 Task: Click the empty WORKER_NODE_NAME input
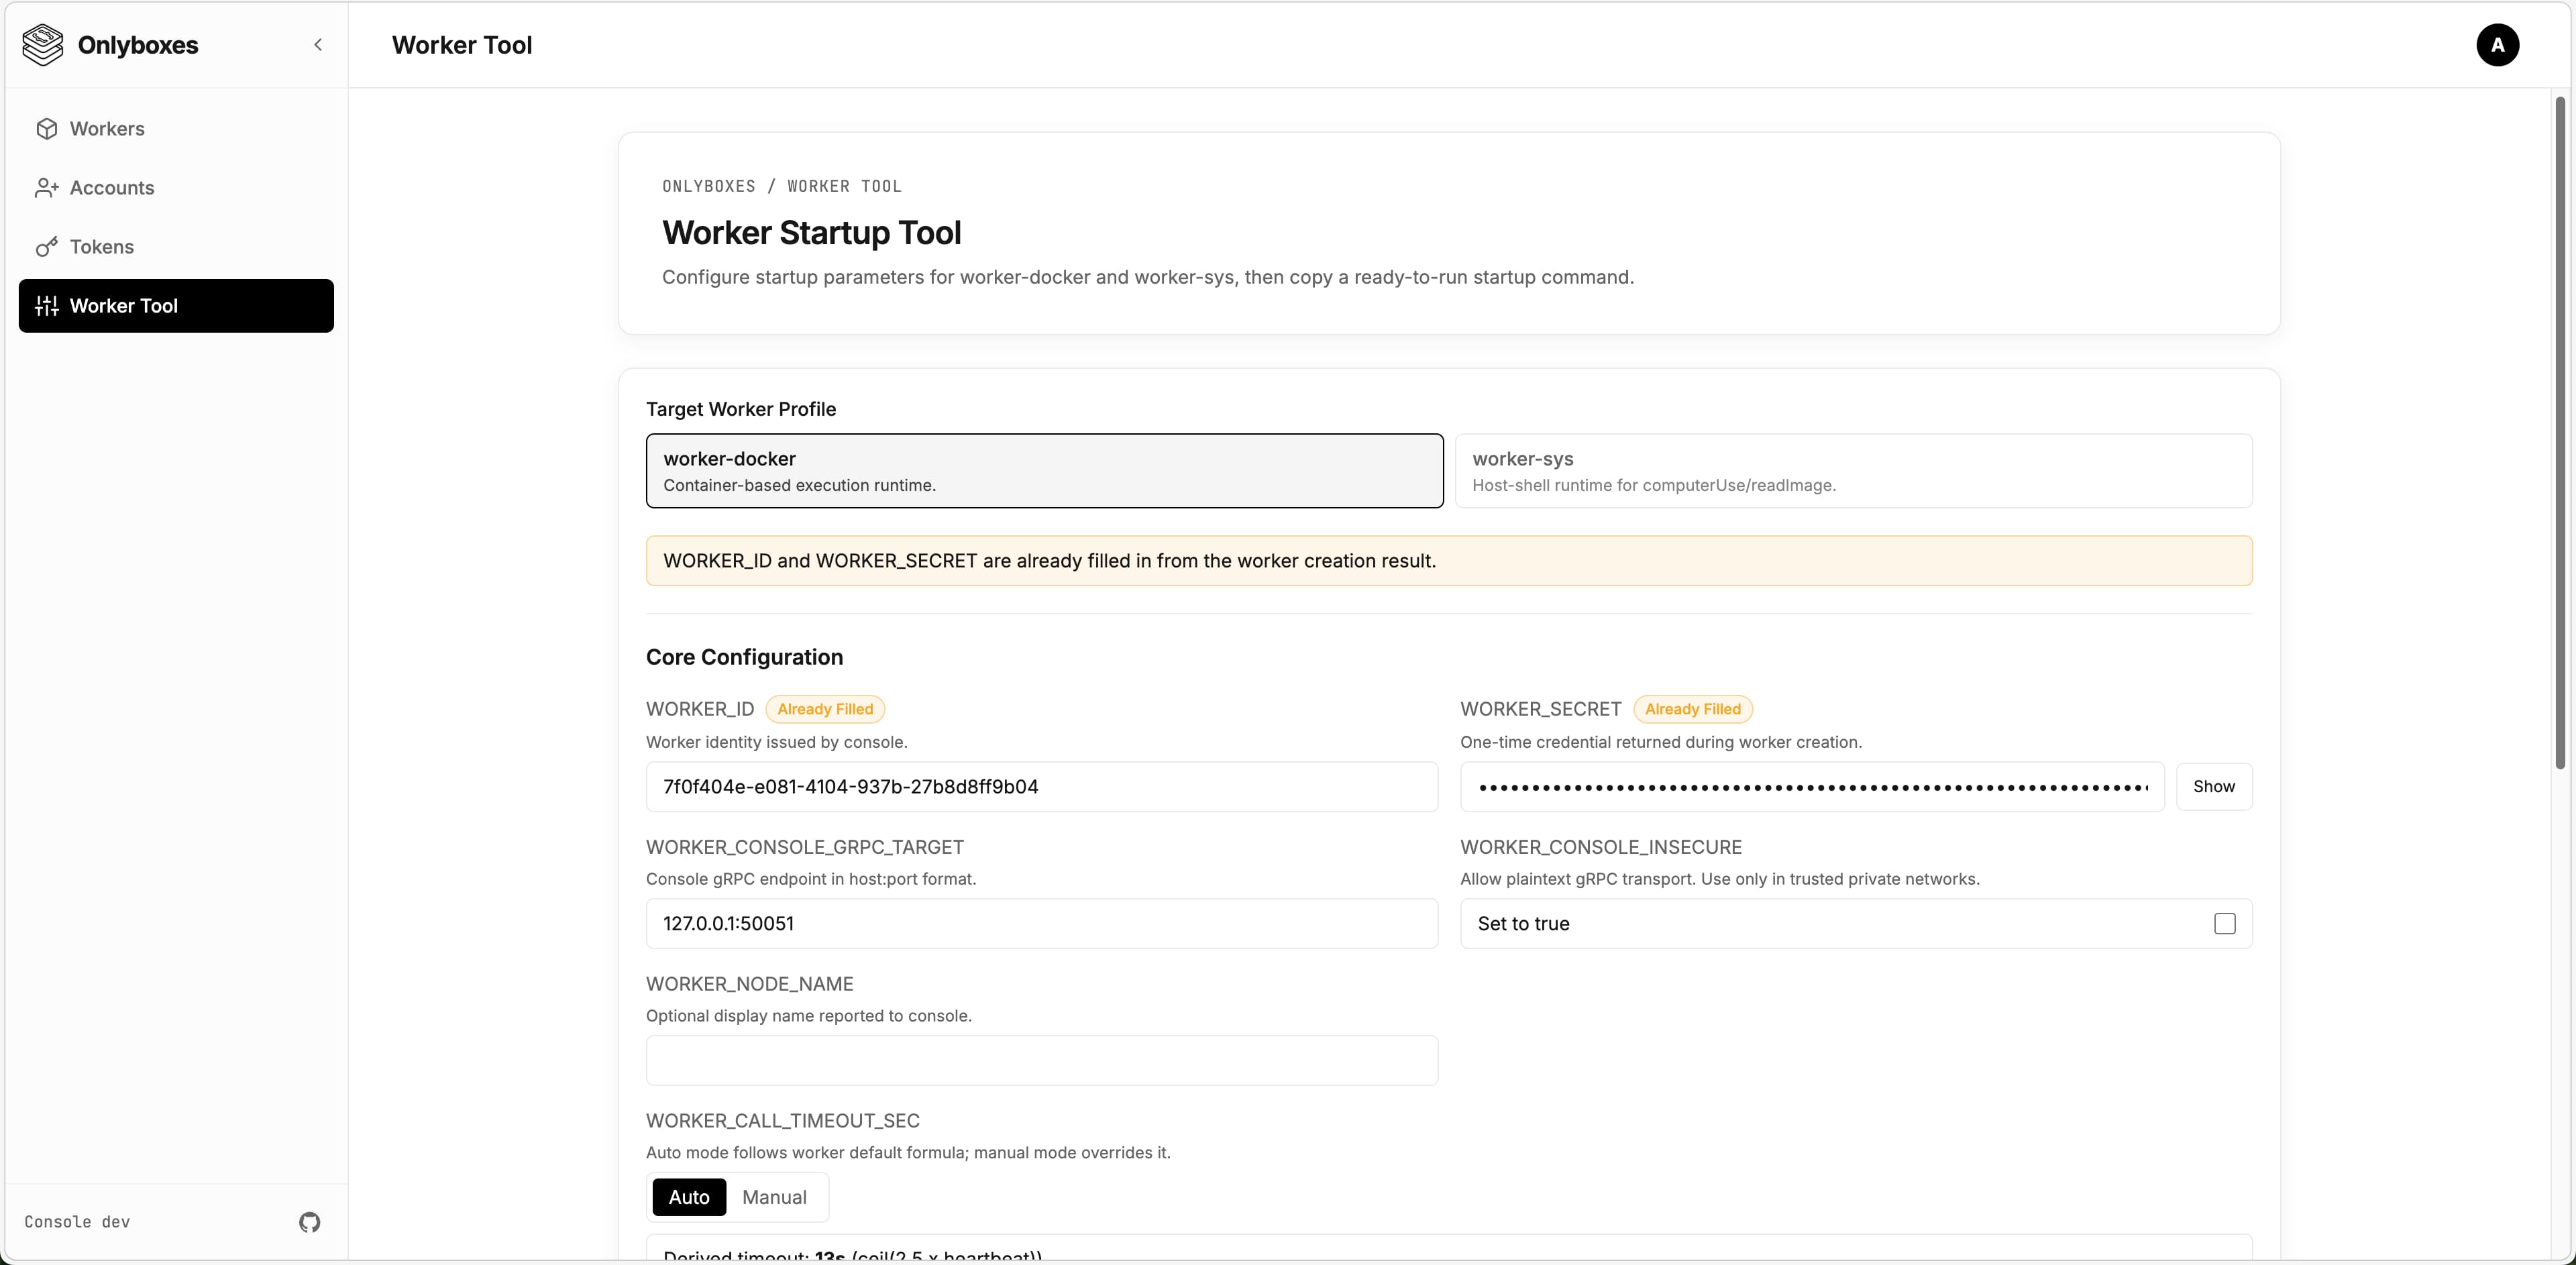(1042, 1060)
